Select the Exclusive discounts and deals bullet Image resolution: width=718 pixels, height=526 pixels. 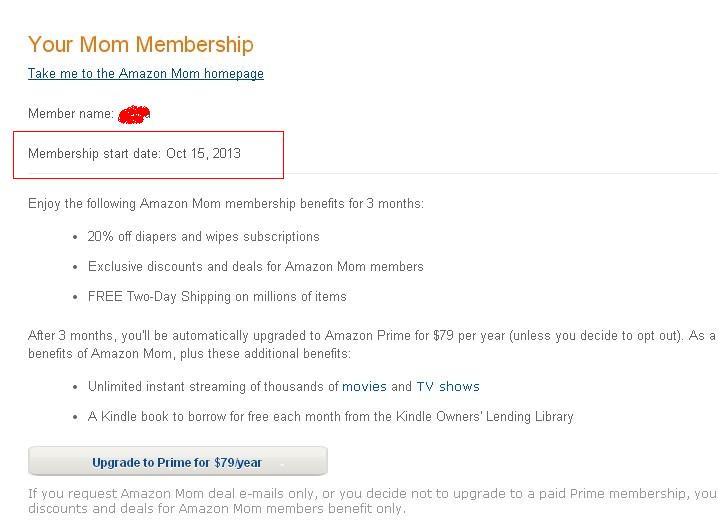click(255, 267)
